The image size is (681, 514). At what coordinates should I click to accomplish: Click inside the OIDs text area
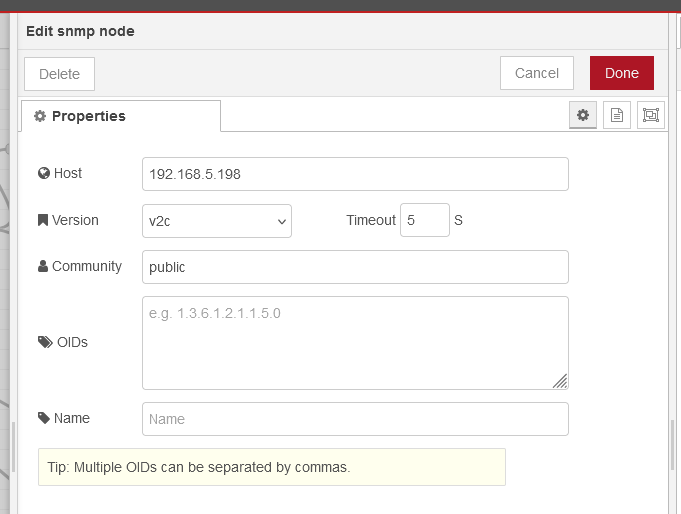point(355,343)
